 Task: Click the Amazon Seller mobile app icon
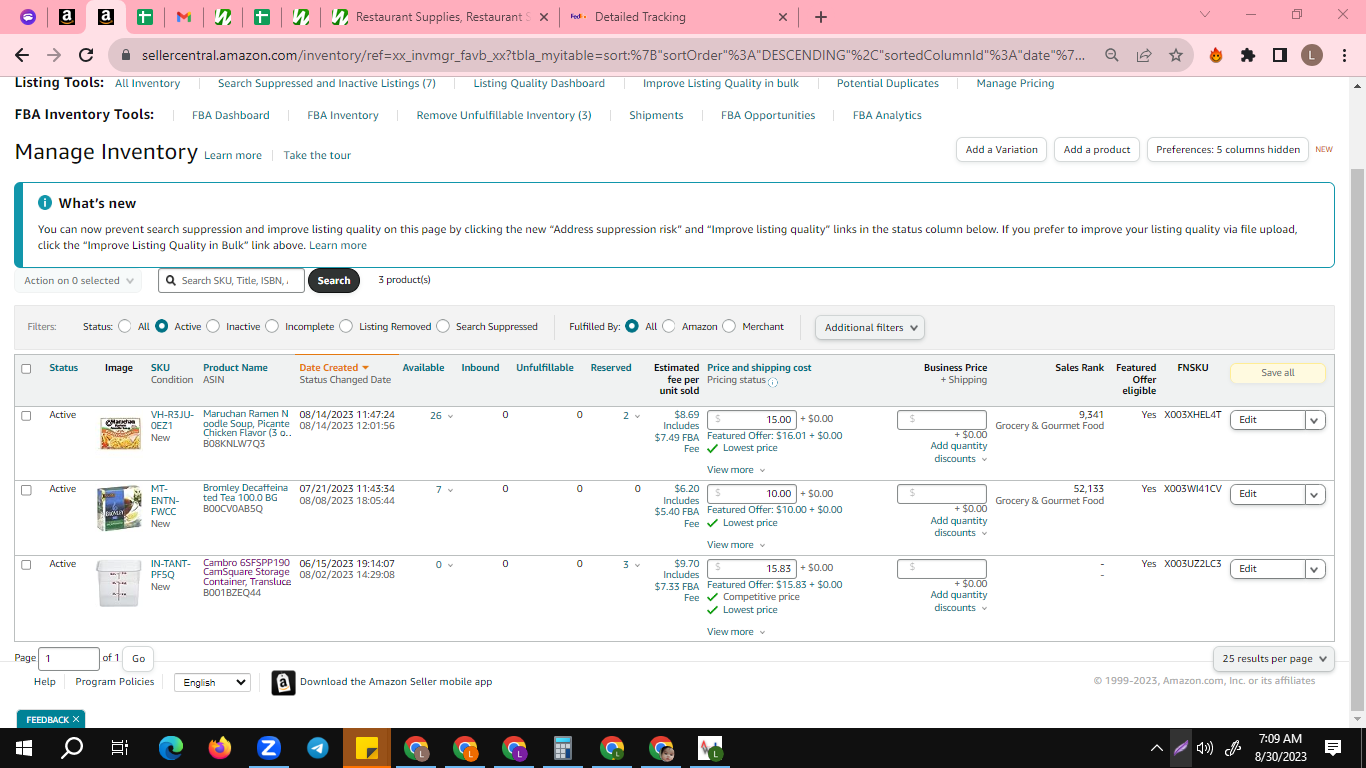(x=283, y=682)
